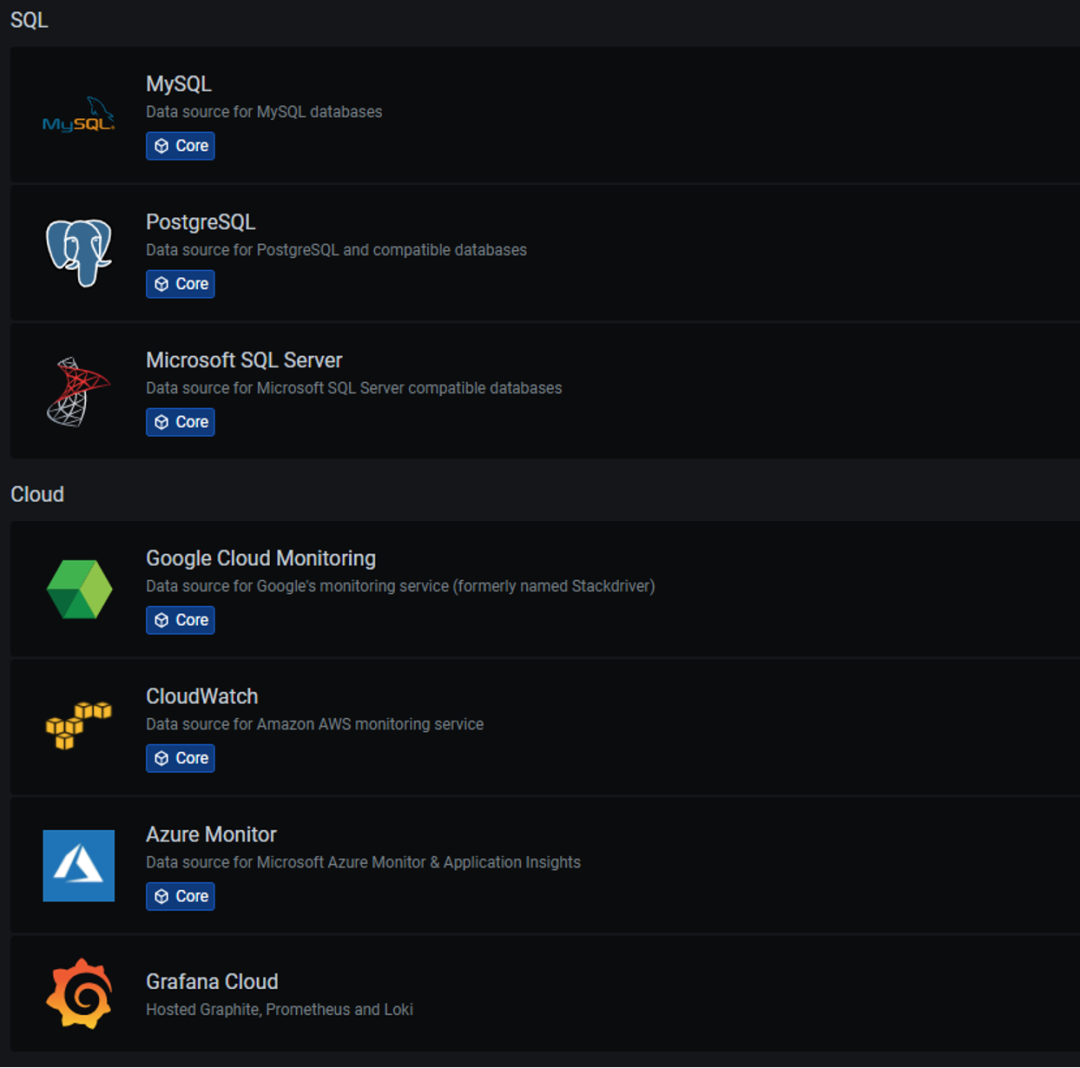Select the Grafana Cloud title
This screenshot has width=1080, height=1068.
pos(212,981)
